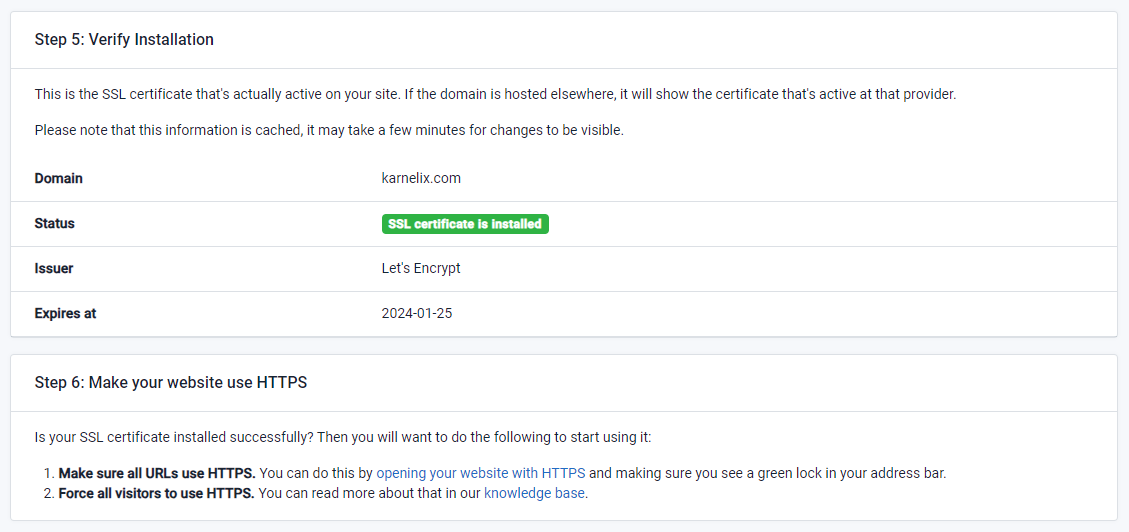Viewport: 1129px width, 532px height.
Task: Click the karnelix.com domain value
Action: point(421,178)
